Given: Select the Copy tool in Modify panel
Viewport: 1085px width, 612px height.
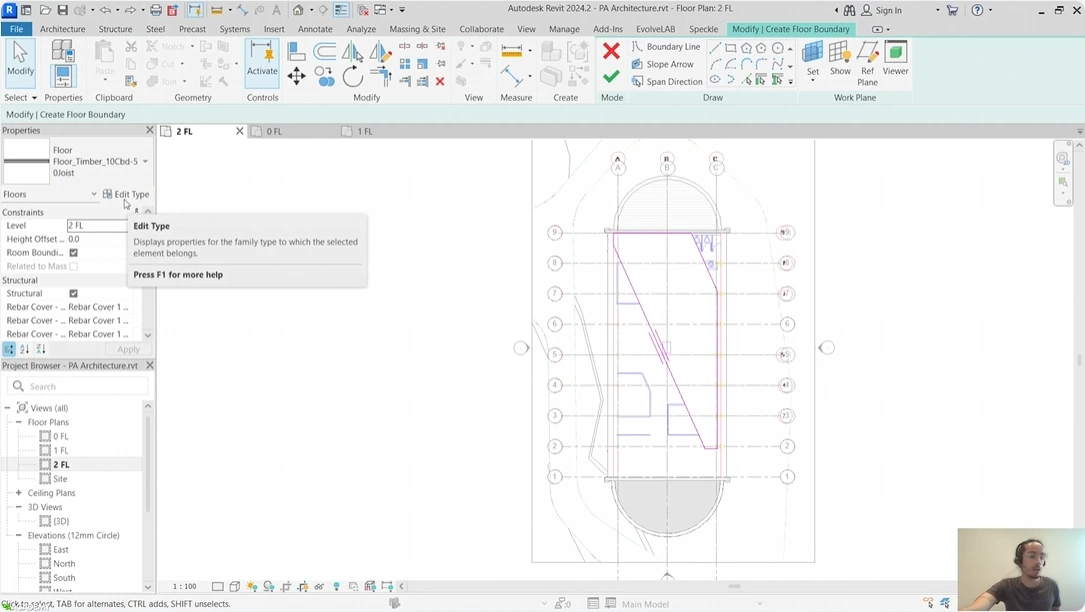Looking at the screenshot, I should pyautogui.click(x=325, y=76).
